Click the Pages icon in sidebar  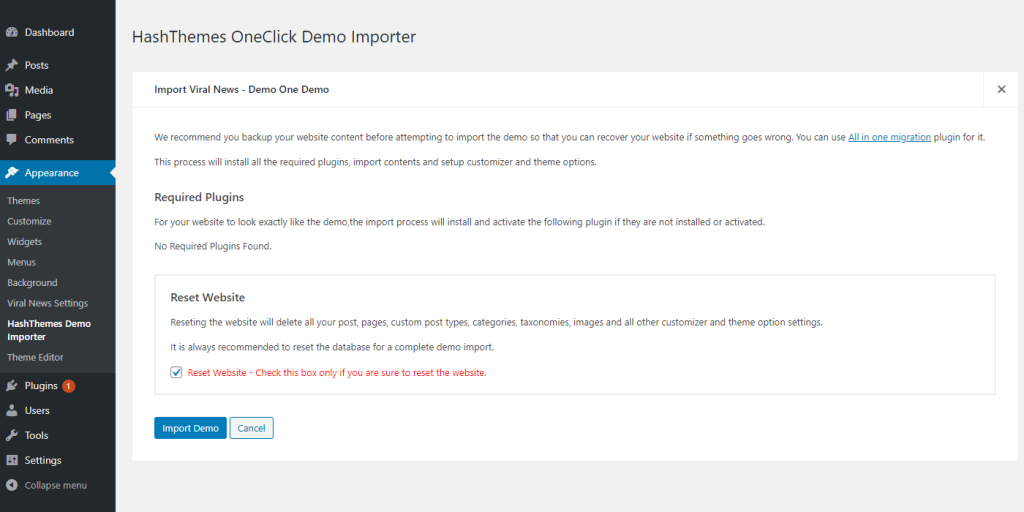12,115
